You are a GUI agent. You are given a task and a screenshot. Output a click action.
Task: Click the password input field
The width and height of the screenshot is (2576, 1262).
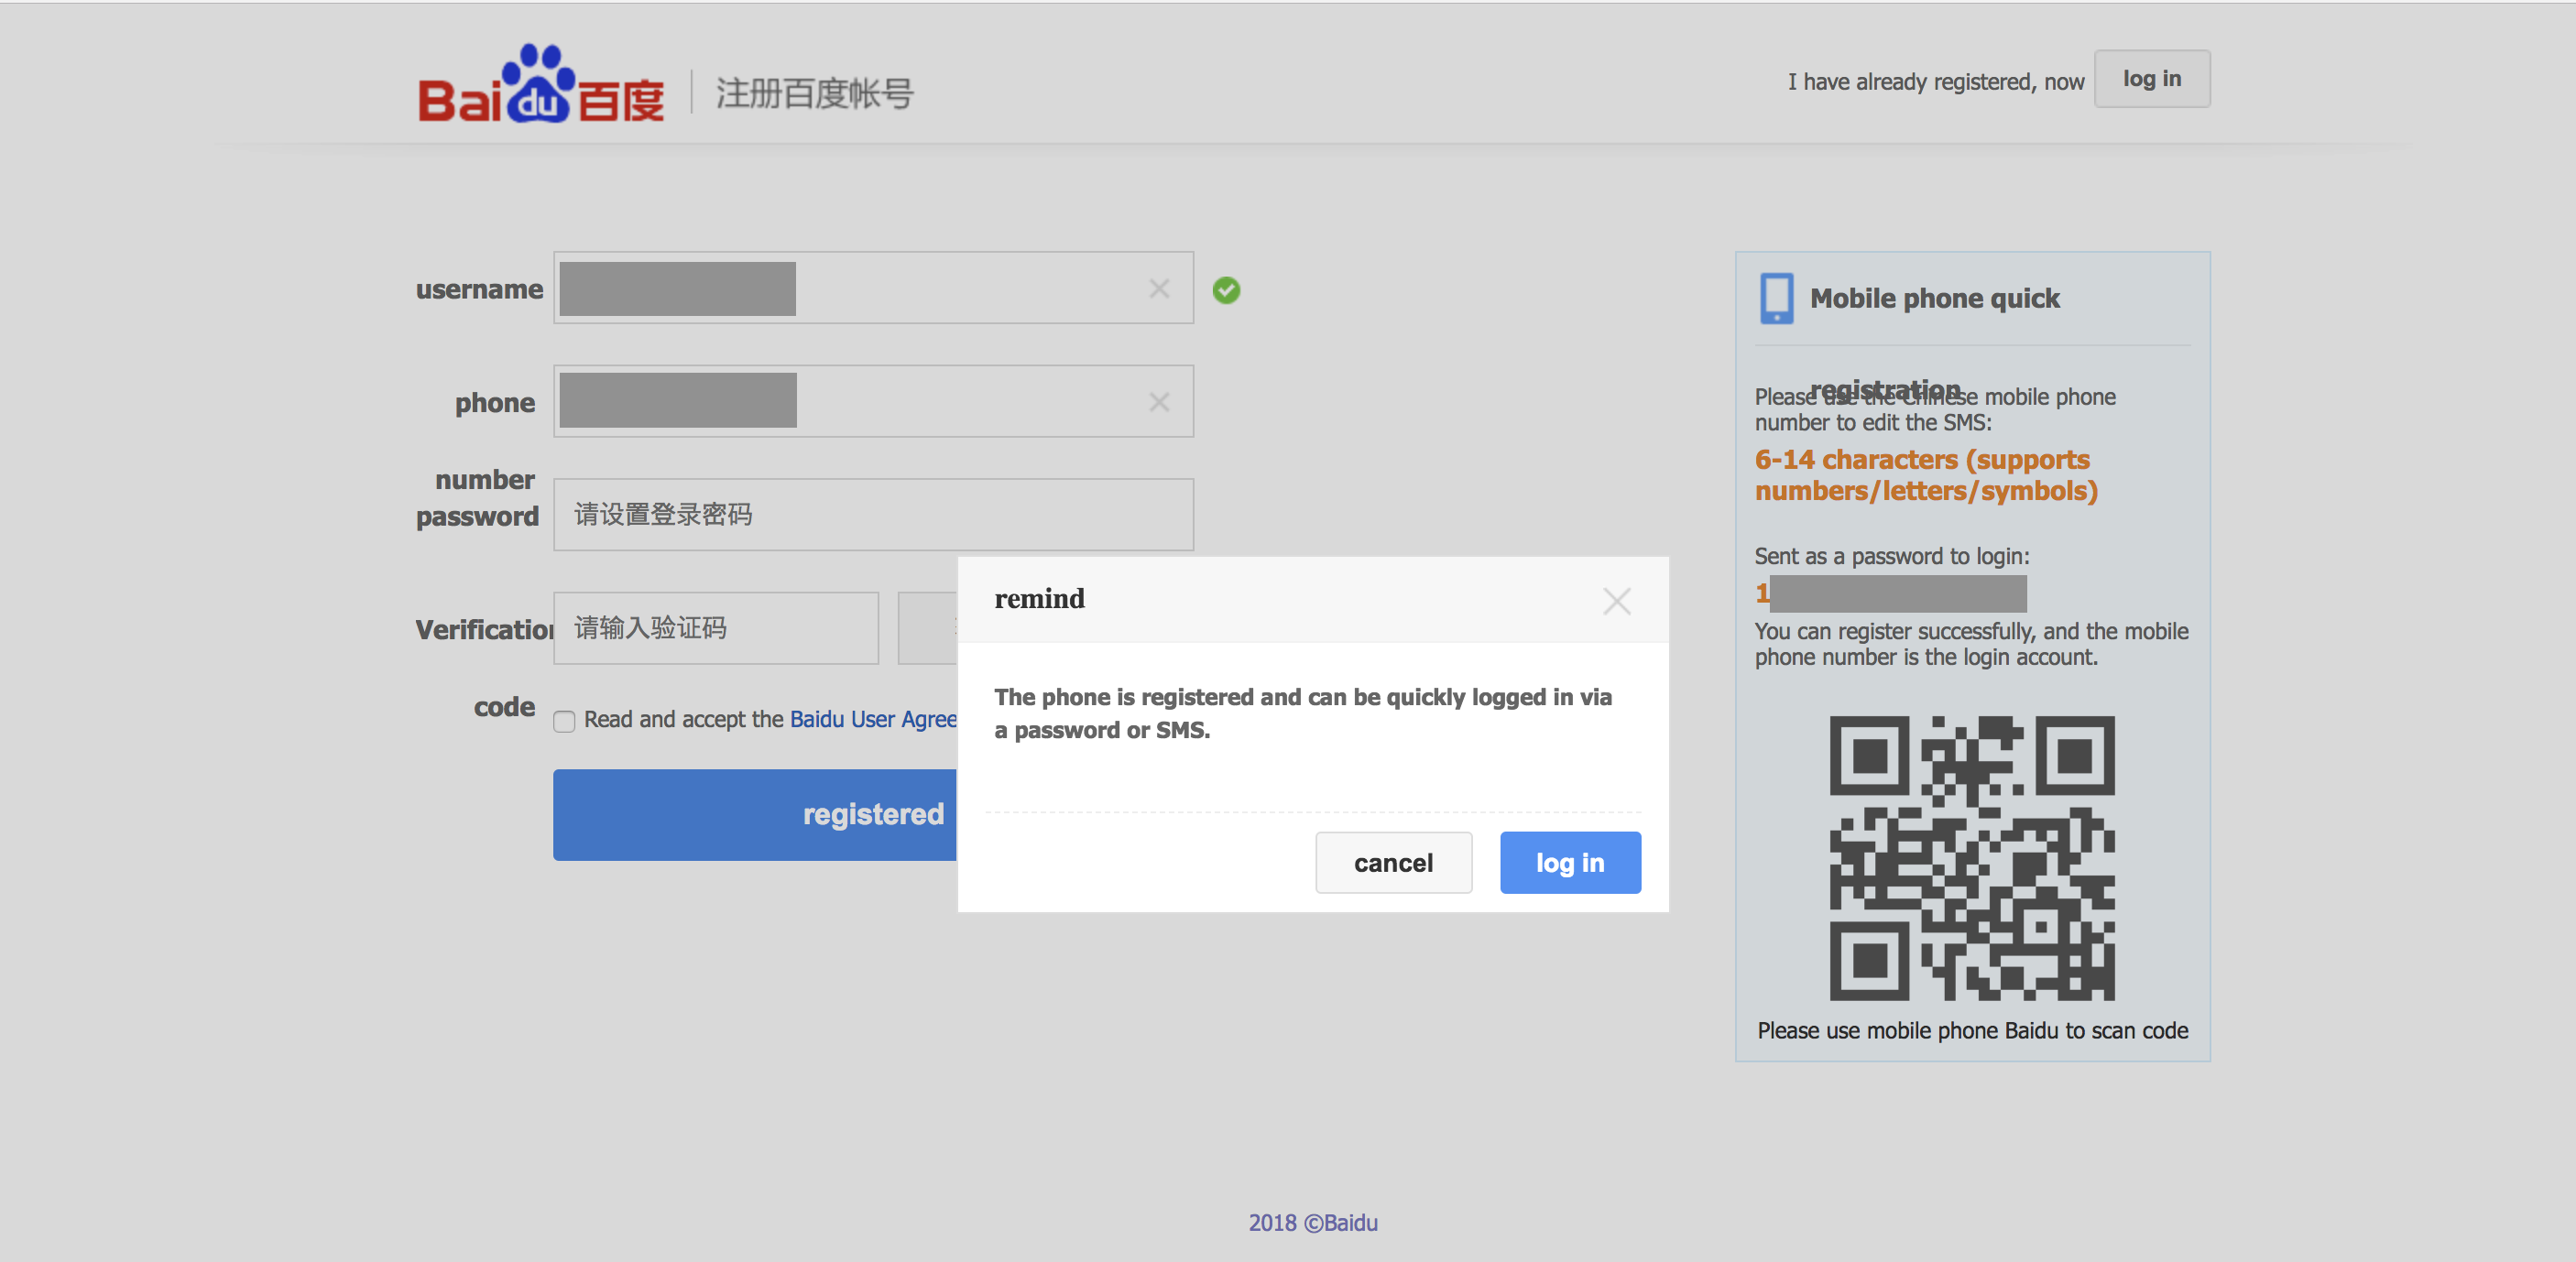pos(872,515)
